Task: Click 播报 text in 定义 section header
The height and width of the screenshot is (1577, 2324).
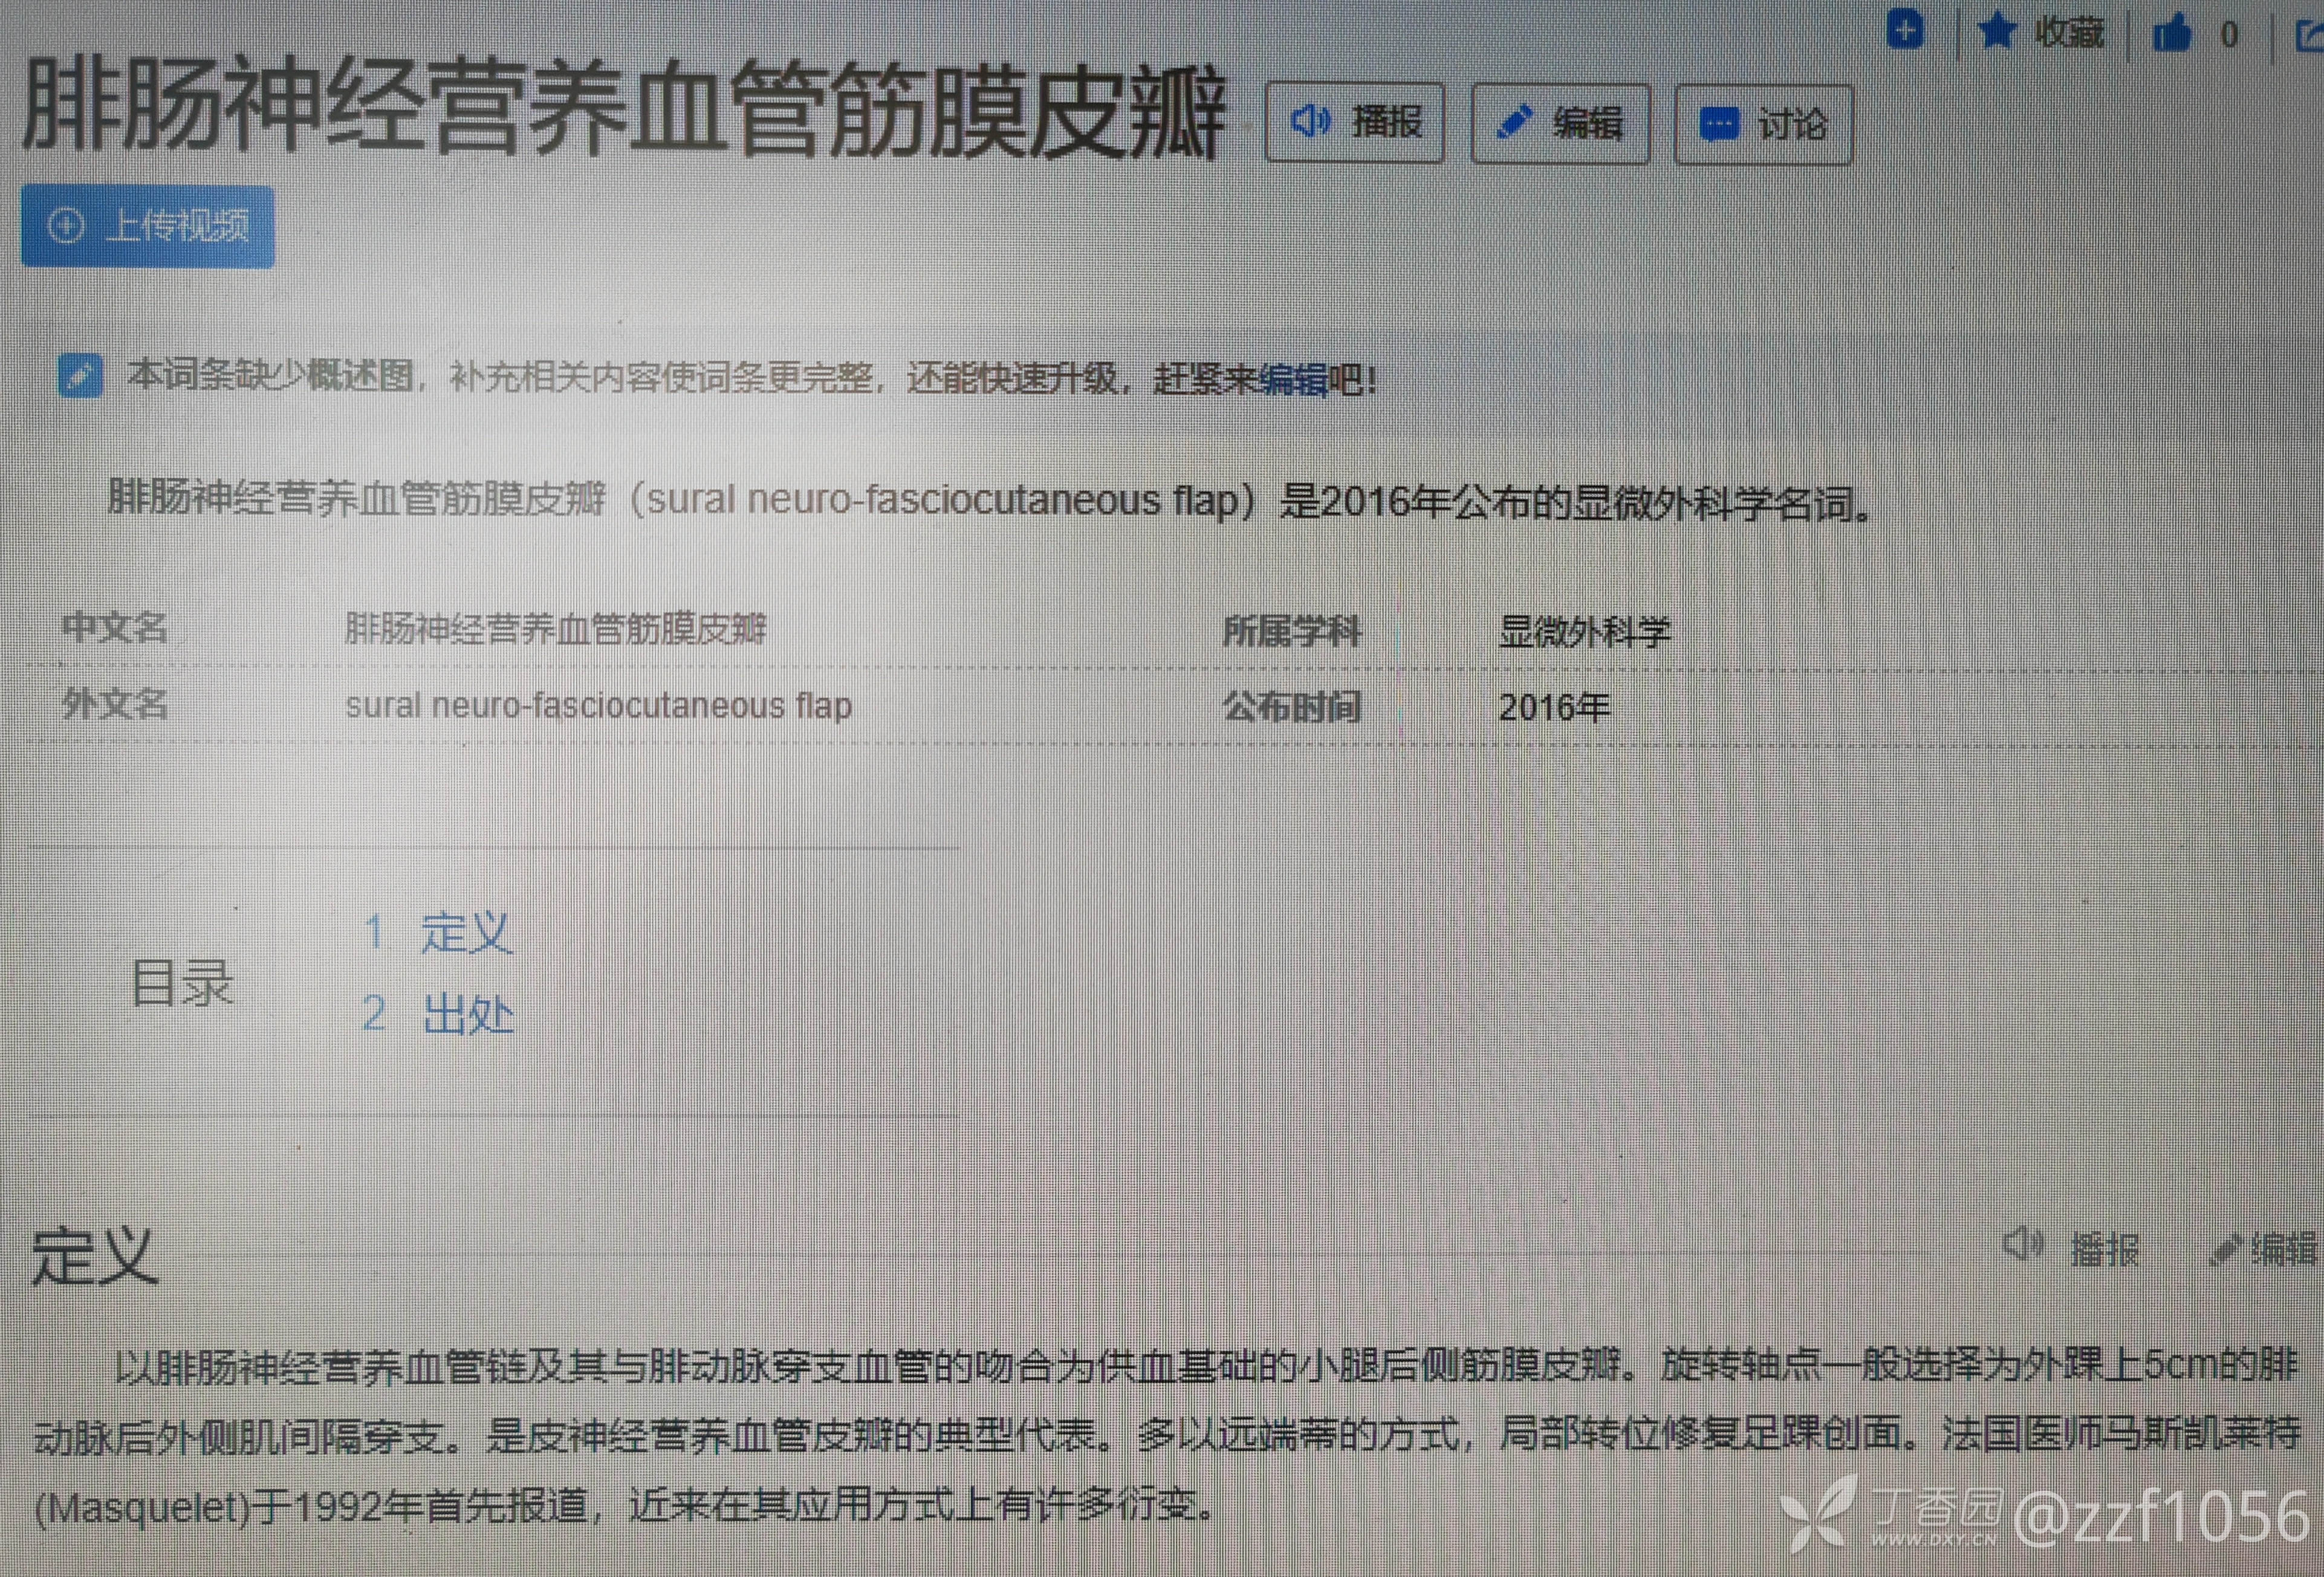Action: pyautogui.click(x=2104, y=1249)
